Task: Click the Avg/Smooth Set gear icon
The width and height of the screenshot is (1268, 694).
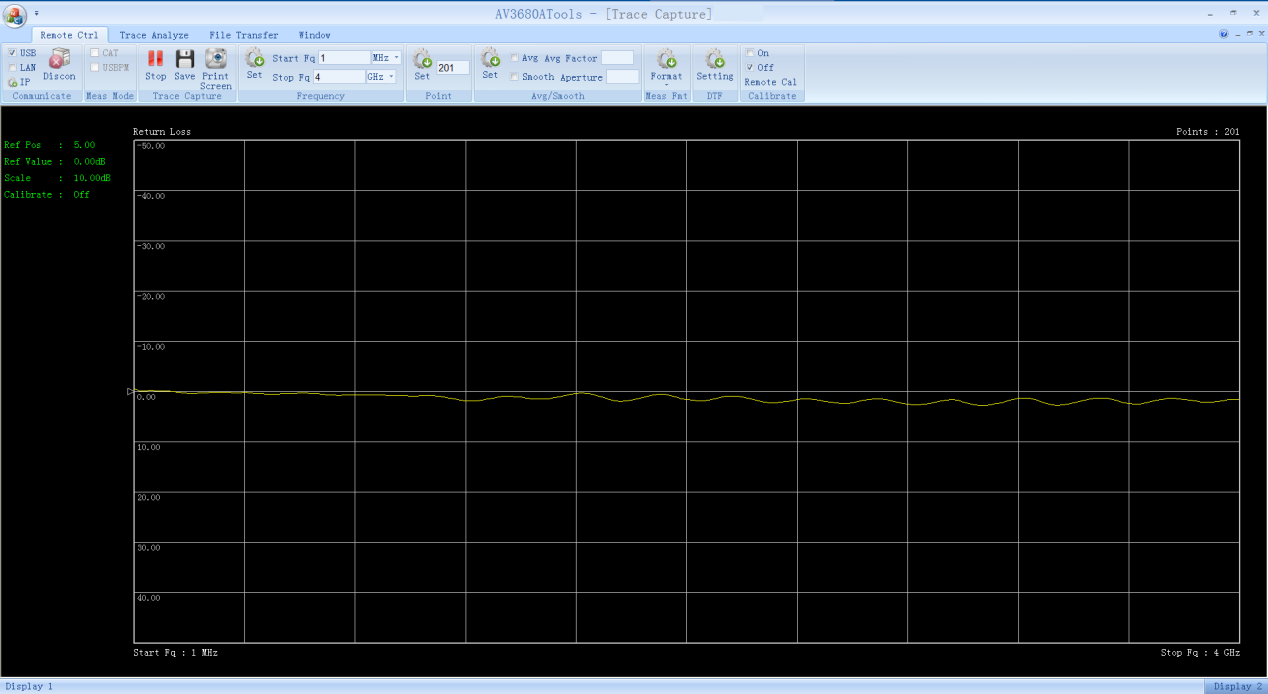Action: click(x=490, y=60)
